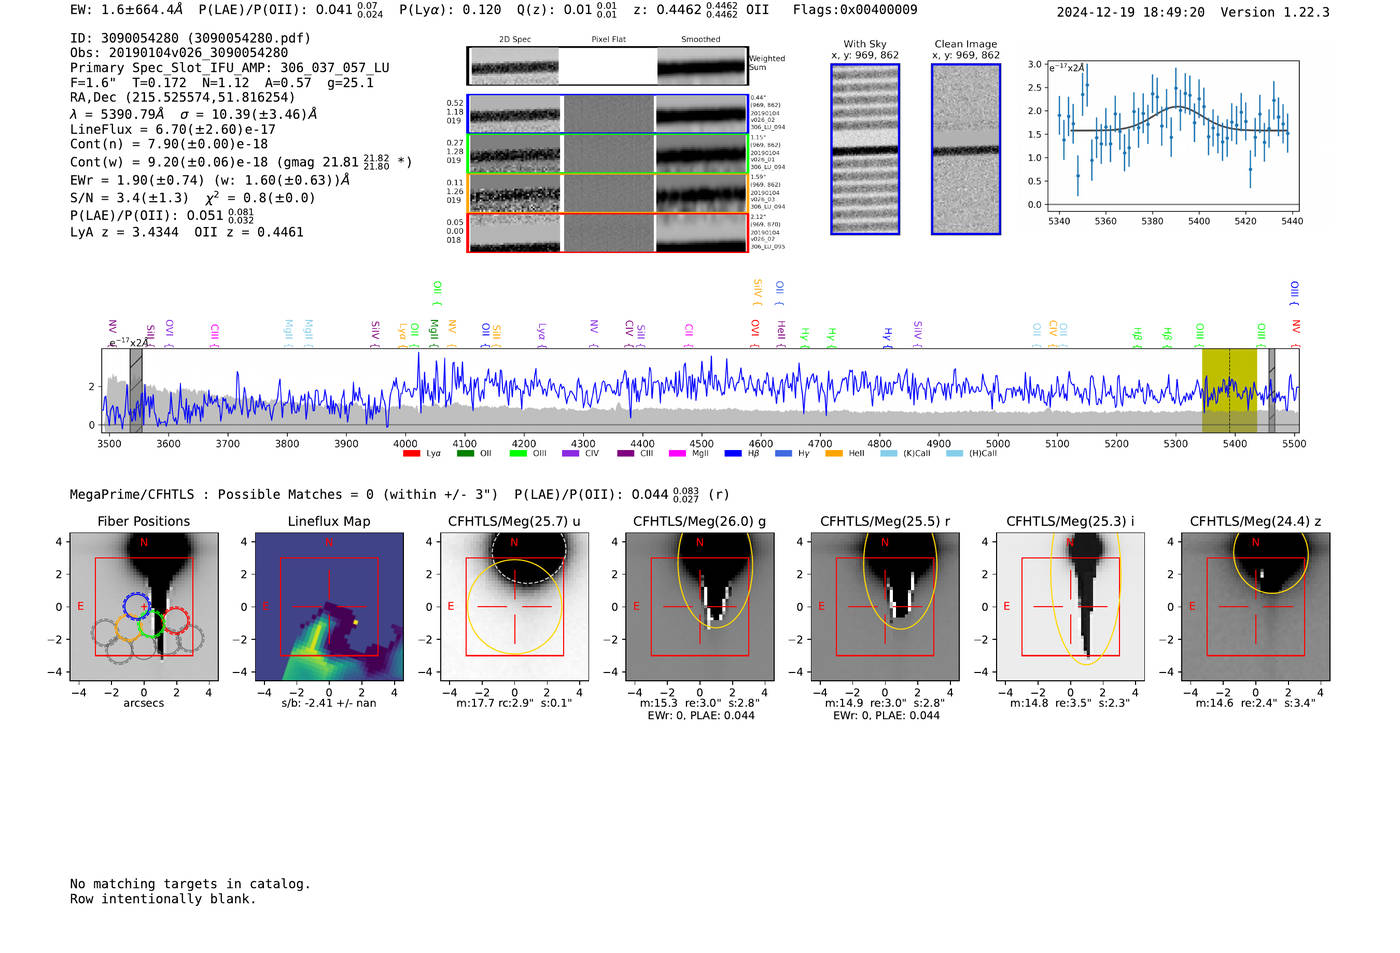
Task: Click the RA,Dec coordinates text
Action: click(183, 97)
